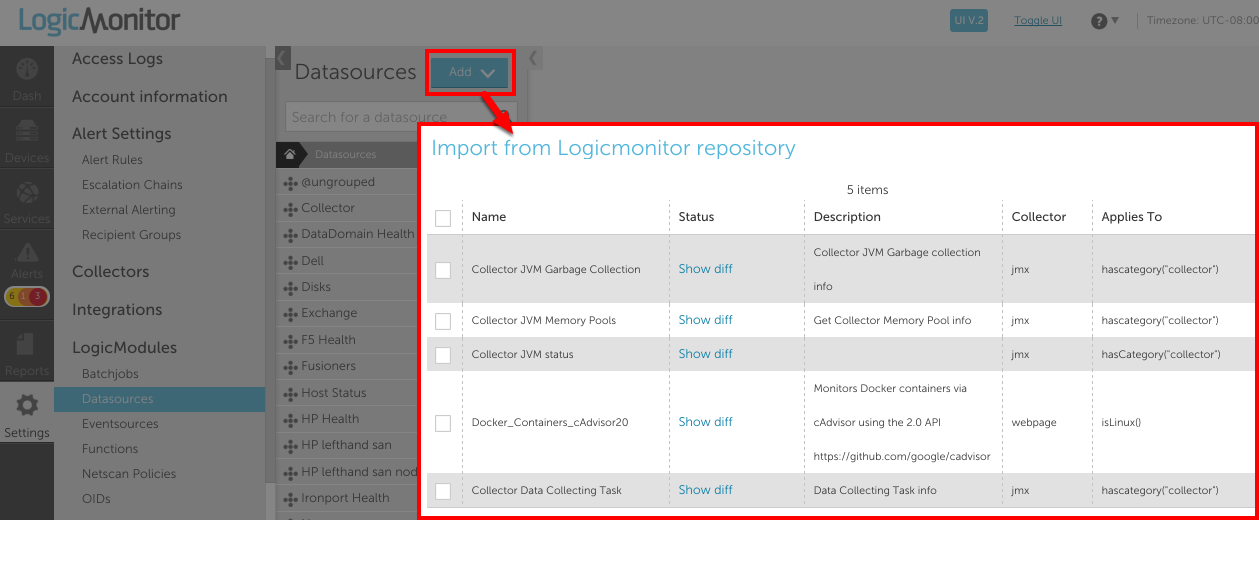The image size is (1259, 565).
Task: Open Recipient Groups settings
Action: tap(132, 235)
